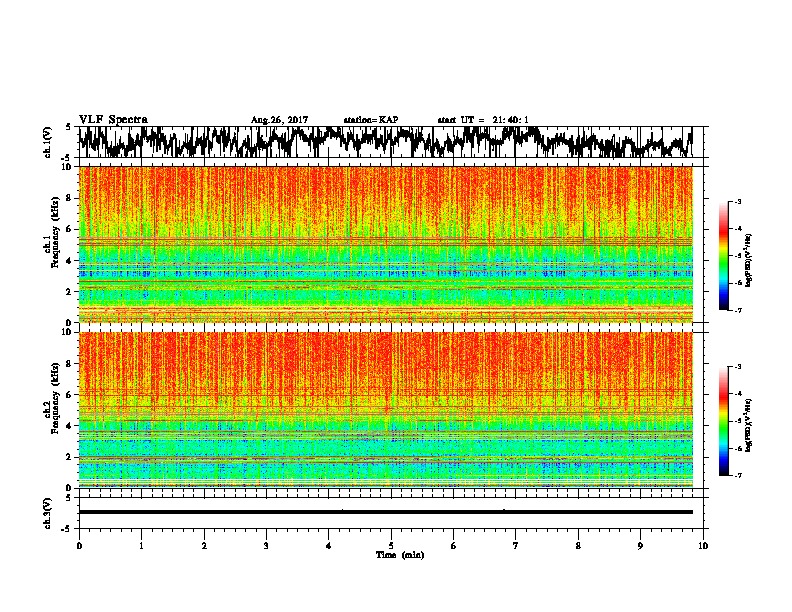792x612 pixels.
Task: Click the log(PSD) label beside ch.2 colorbar
Action: (749, 425)
